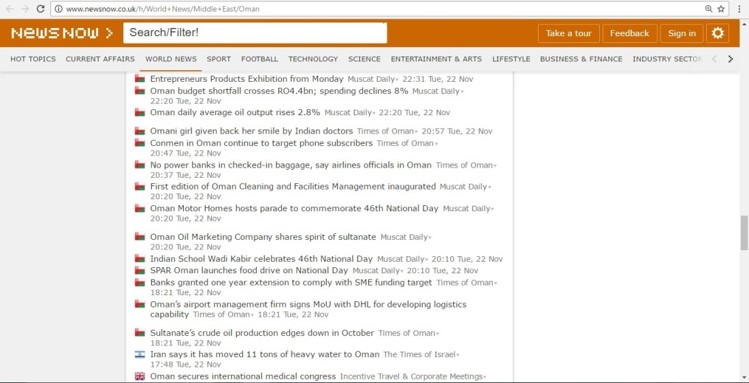749x383 pixels.
Task: Open the LIFESTYLE menu
Action: coord(511,59)
